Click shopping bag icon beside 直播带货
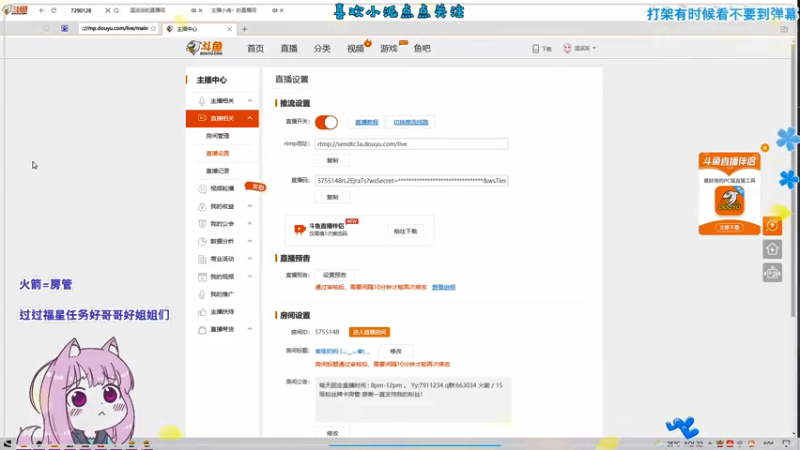 (202, 330)
